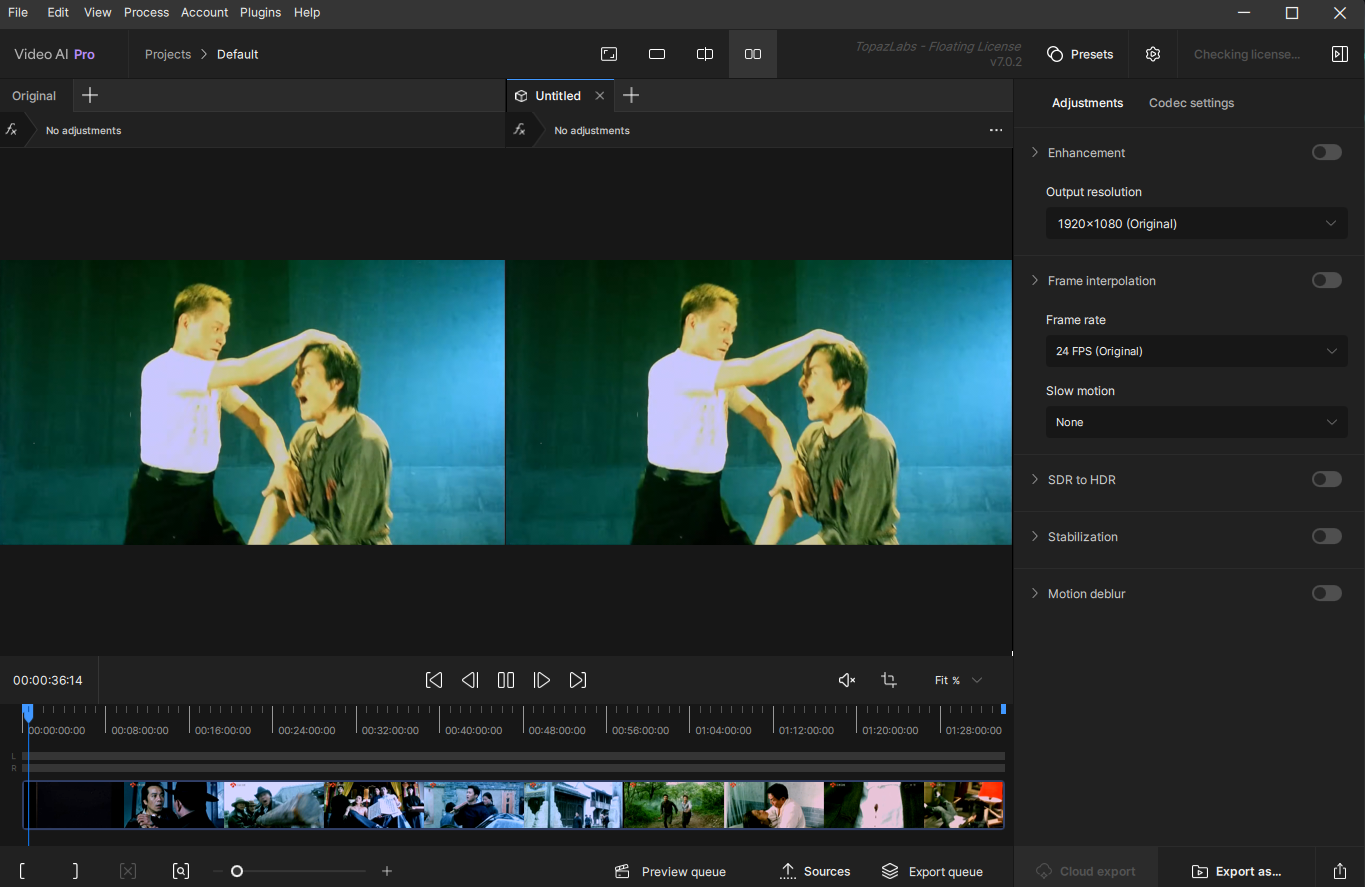Select the Original preview tab
The image size is (1365, 887).
34,96
